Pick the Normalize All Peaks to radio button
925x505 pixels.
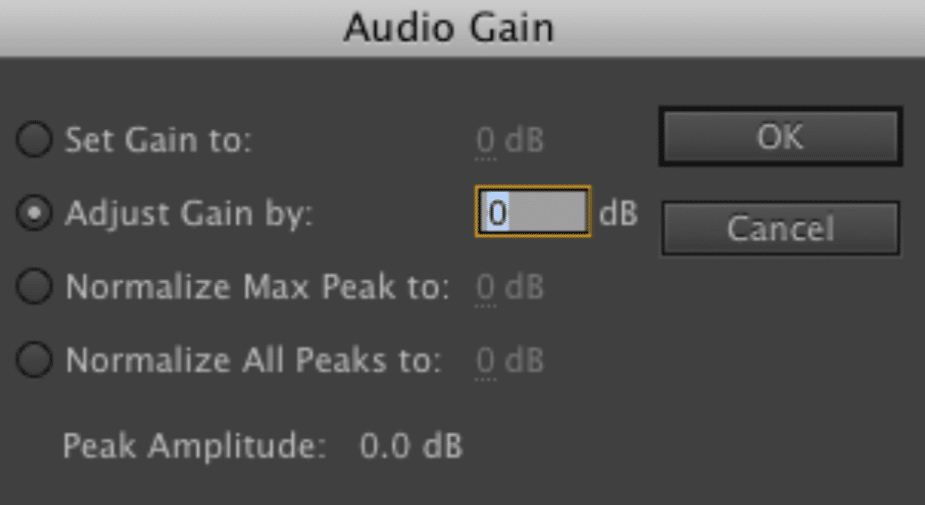[x=34, y=360]
